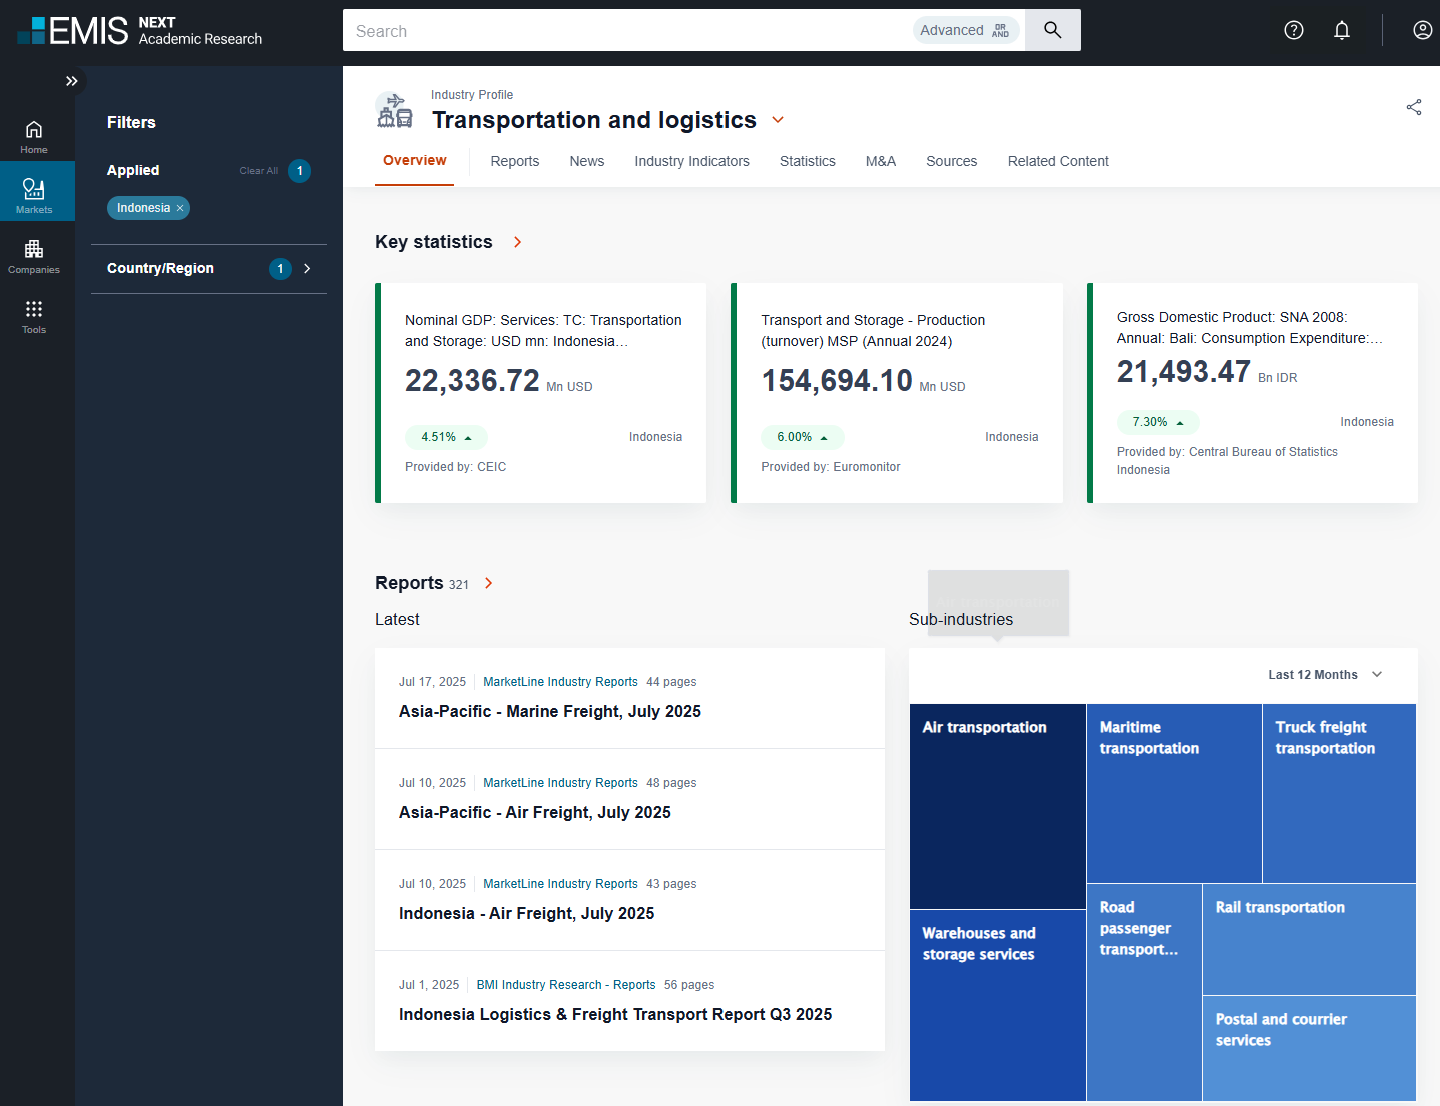Click the search magnifier button
The height and width of the screenshot is (1106, 1440).
1052,30
